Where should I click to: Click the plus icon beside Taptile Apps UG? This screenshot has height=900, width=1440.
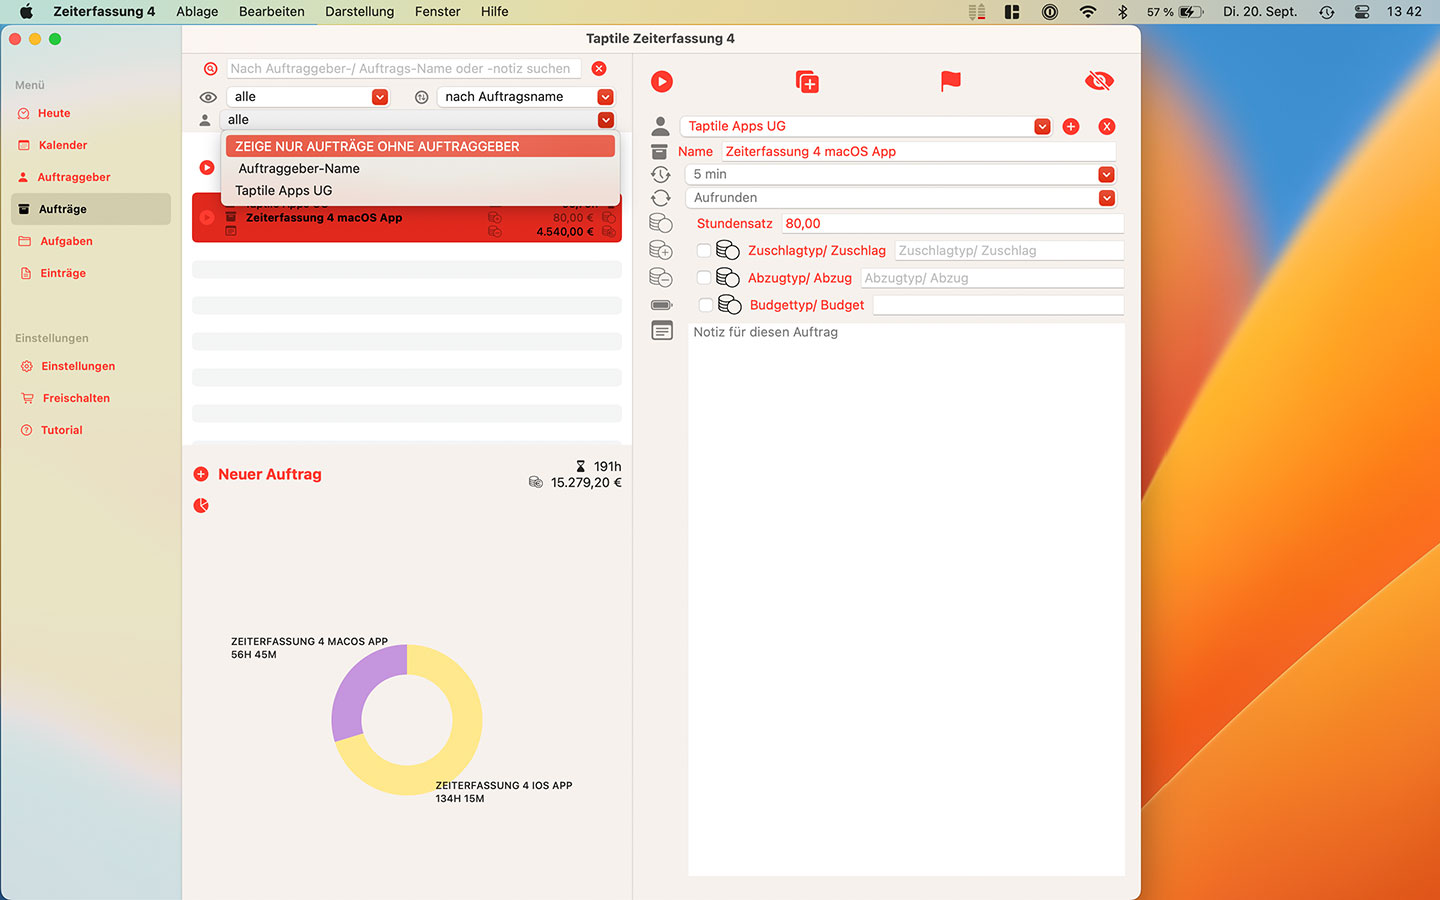pyautogui.click(x=1071, y=126)
